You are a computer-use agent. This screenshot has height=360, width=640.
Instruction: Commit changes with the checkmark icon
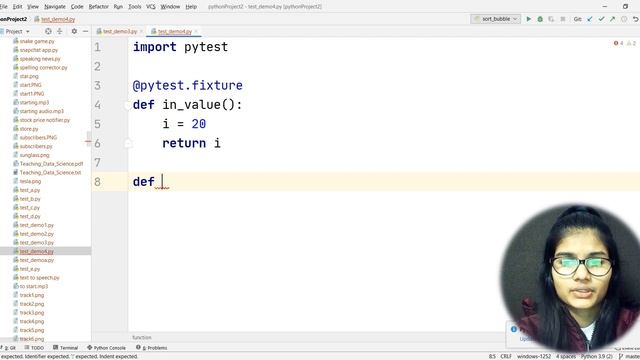[601, 19]
